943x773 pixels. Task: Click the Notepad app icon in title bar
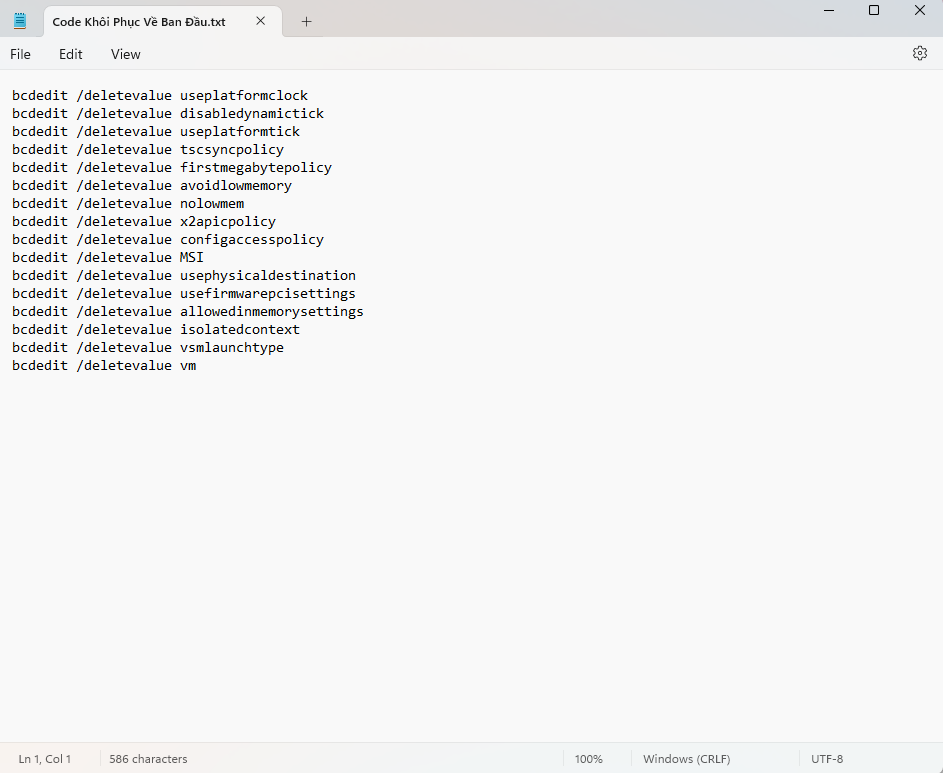coord(20,21)
